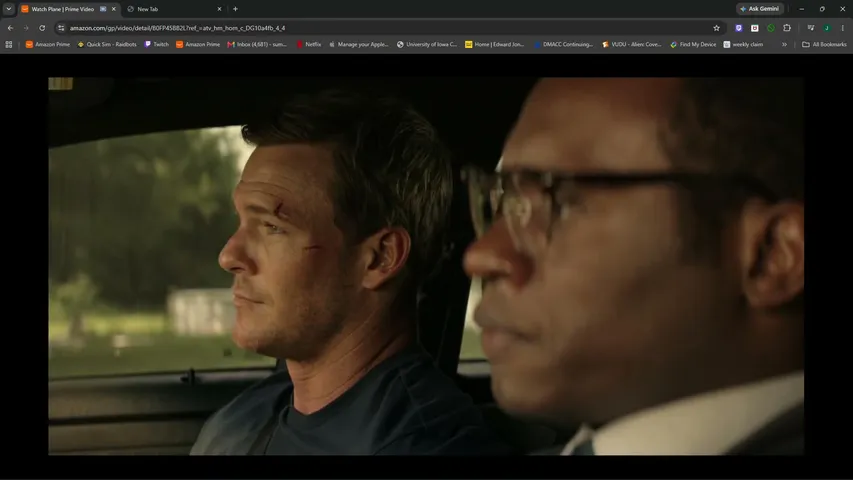Open the red and white extension icon
This screenshot has width=853, height=480.
[755, 28]
